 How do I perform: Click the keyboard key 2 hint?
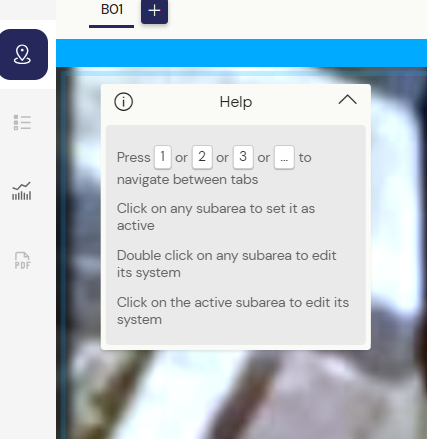[202, 157]
